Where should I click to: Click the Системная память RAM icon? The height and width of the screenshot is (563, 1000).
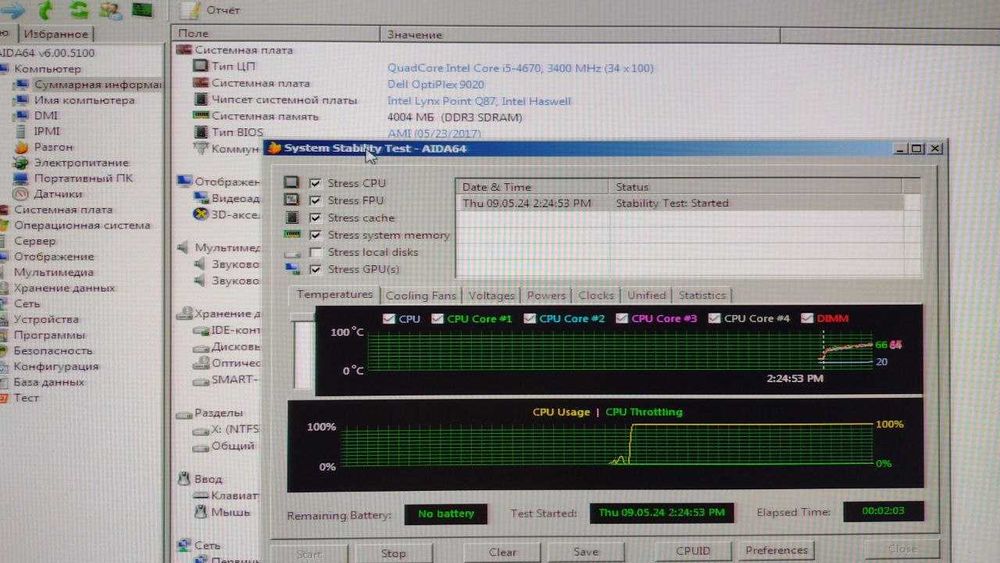201,115
